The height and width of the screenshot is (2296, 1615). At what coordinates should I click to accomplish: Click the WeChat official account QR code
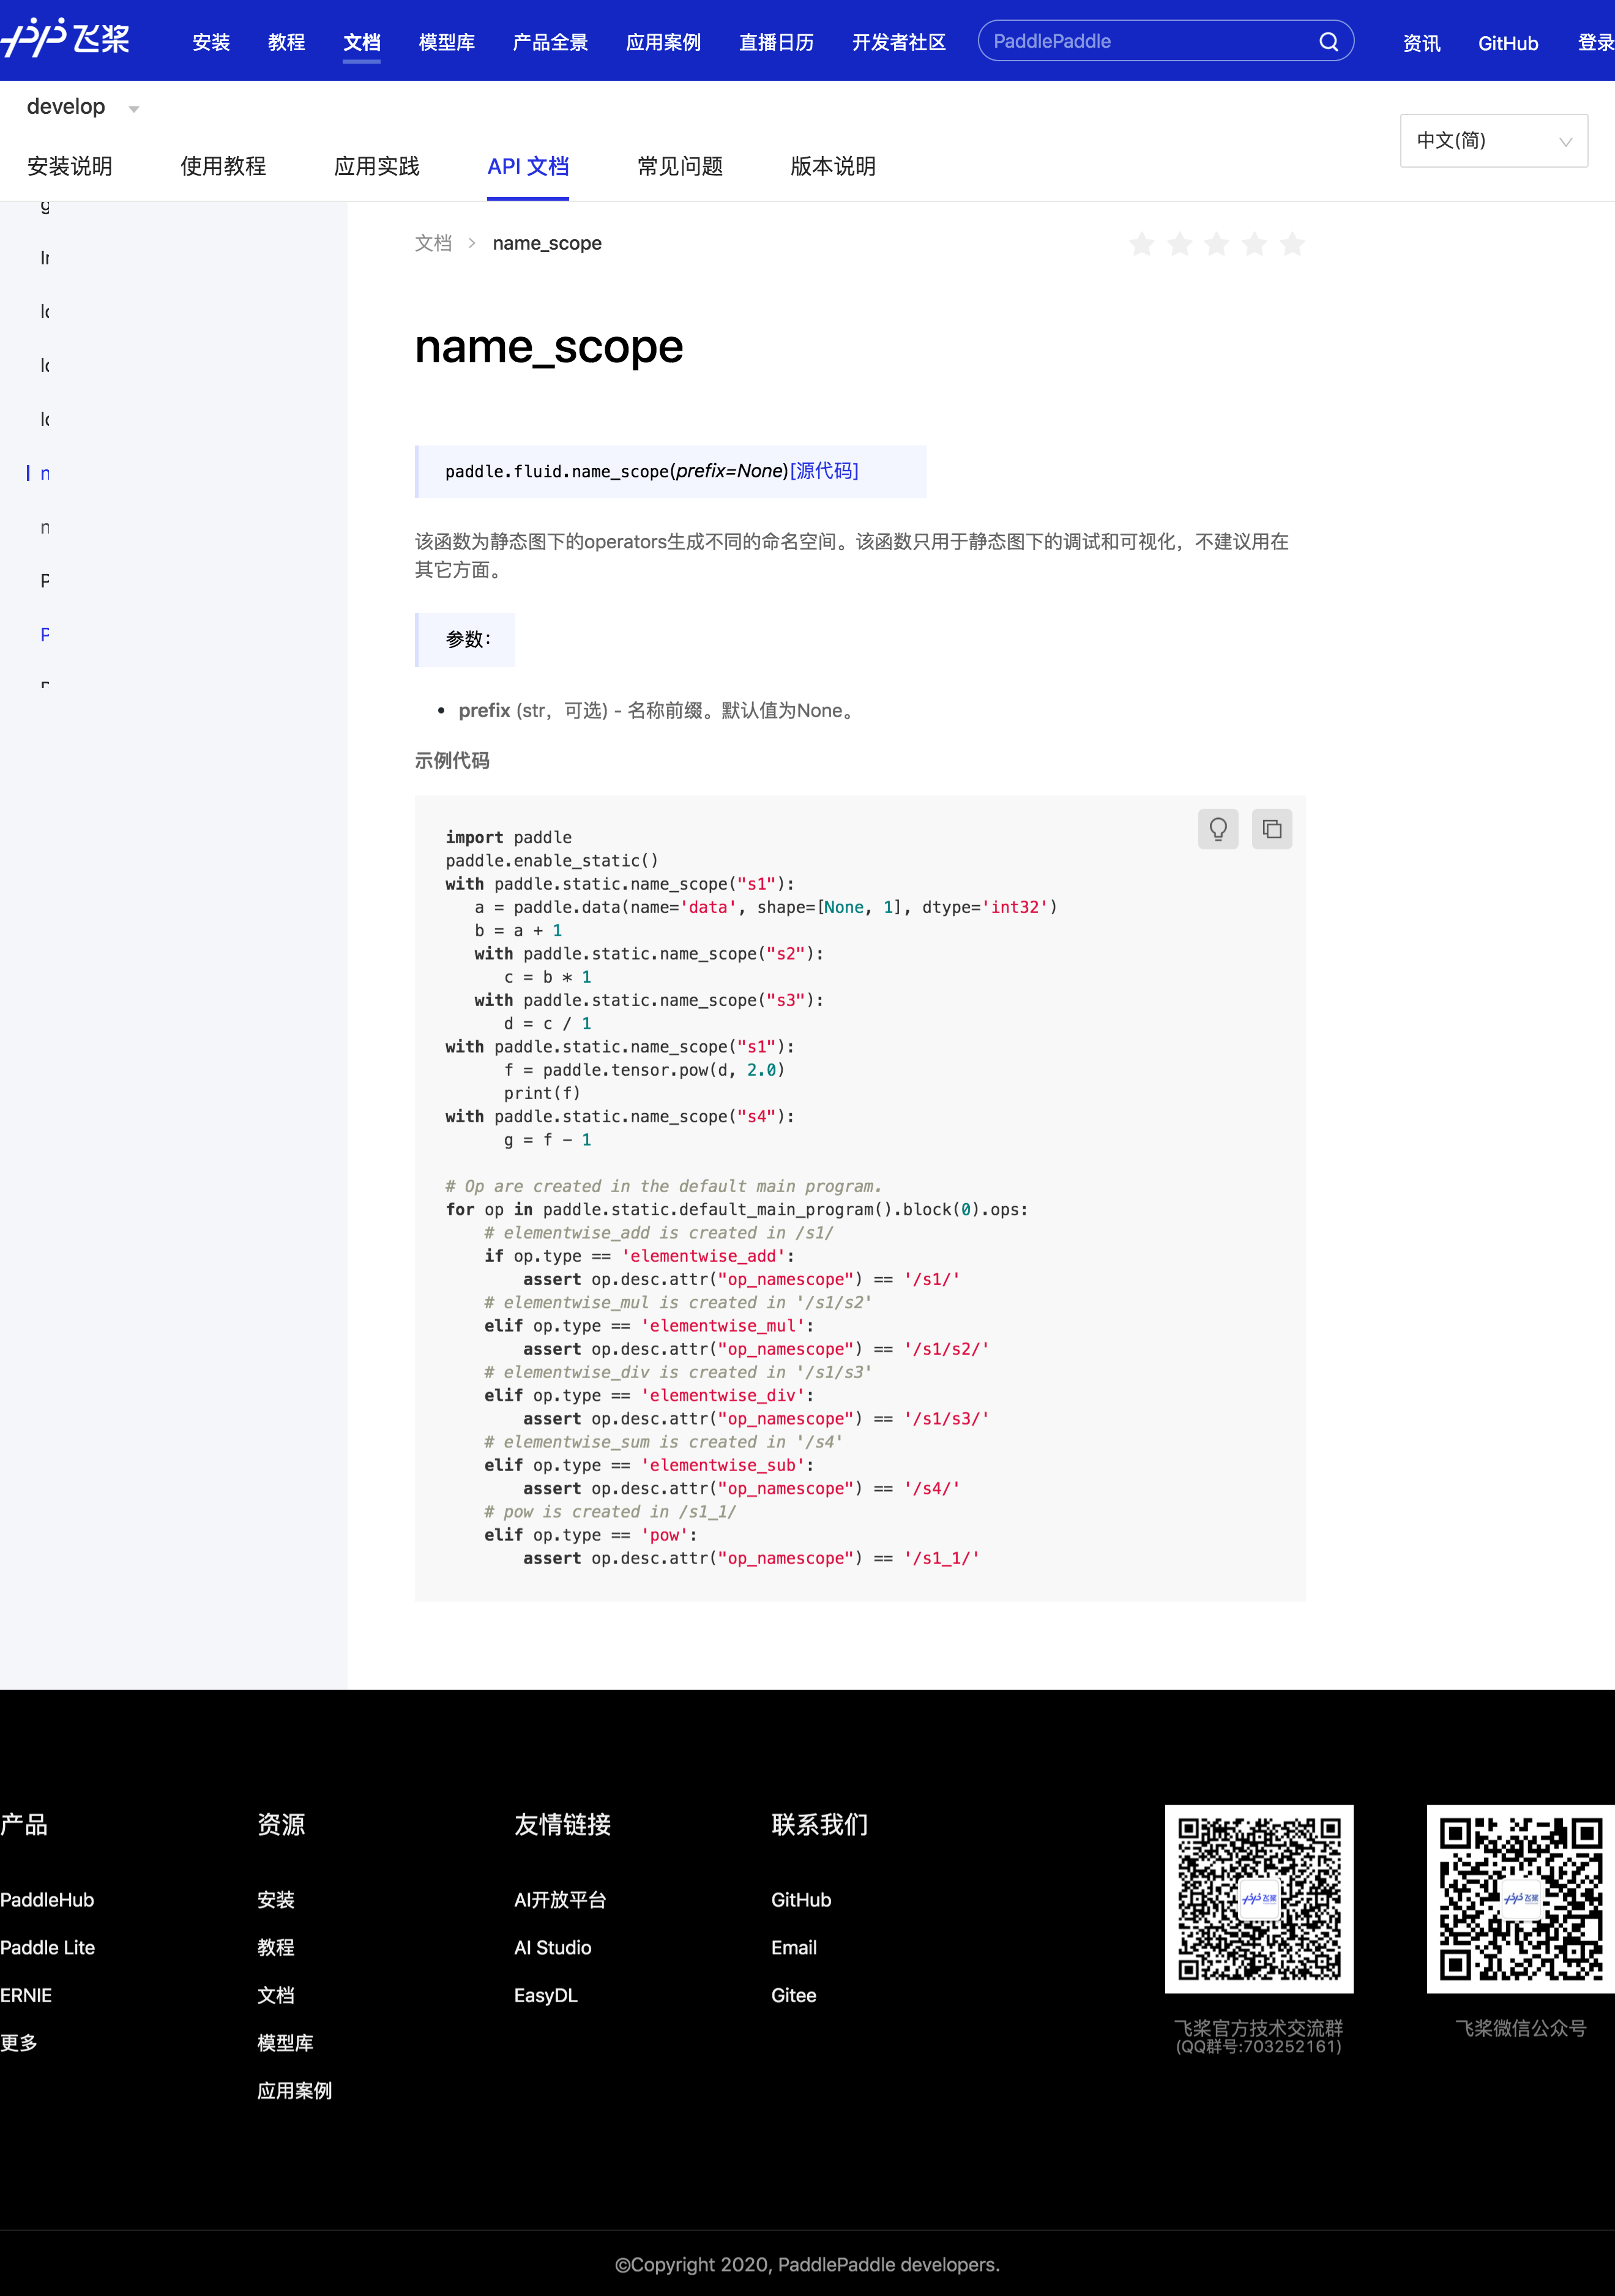[1520, 1898]
